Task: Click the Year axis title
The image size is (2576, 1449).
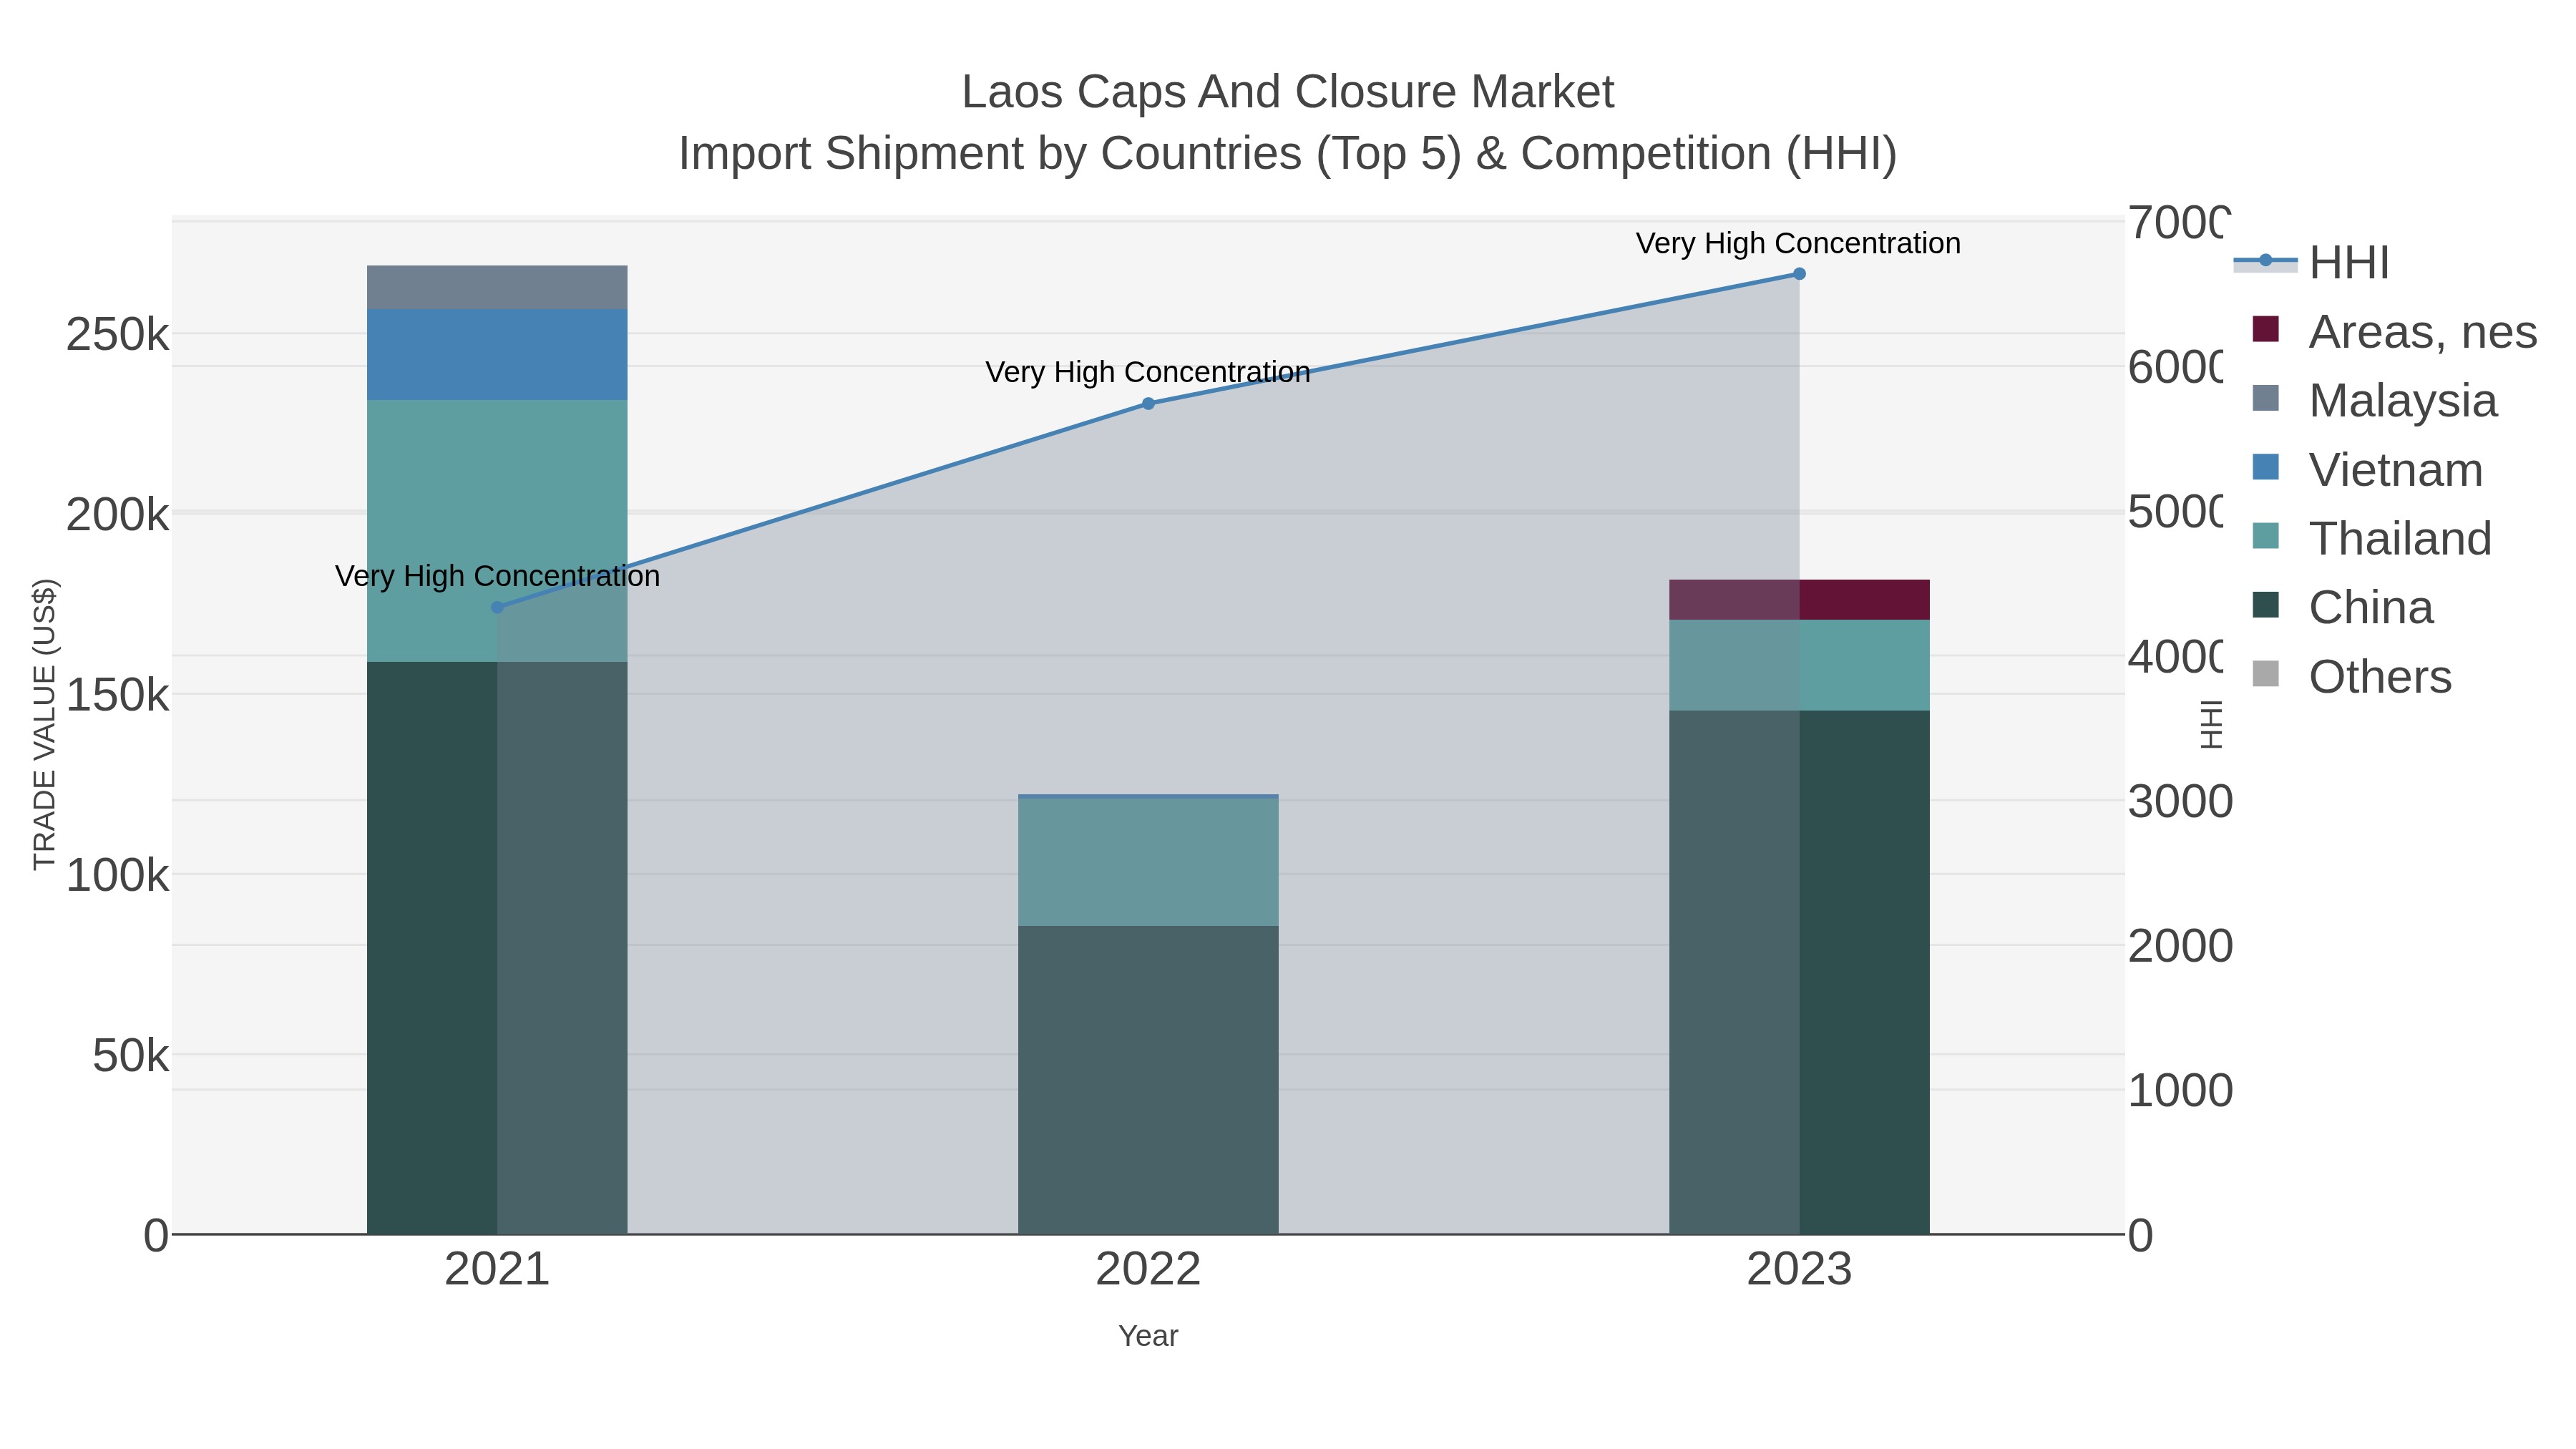Action: pos(1148,1336)
